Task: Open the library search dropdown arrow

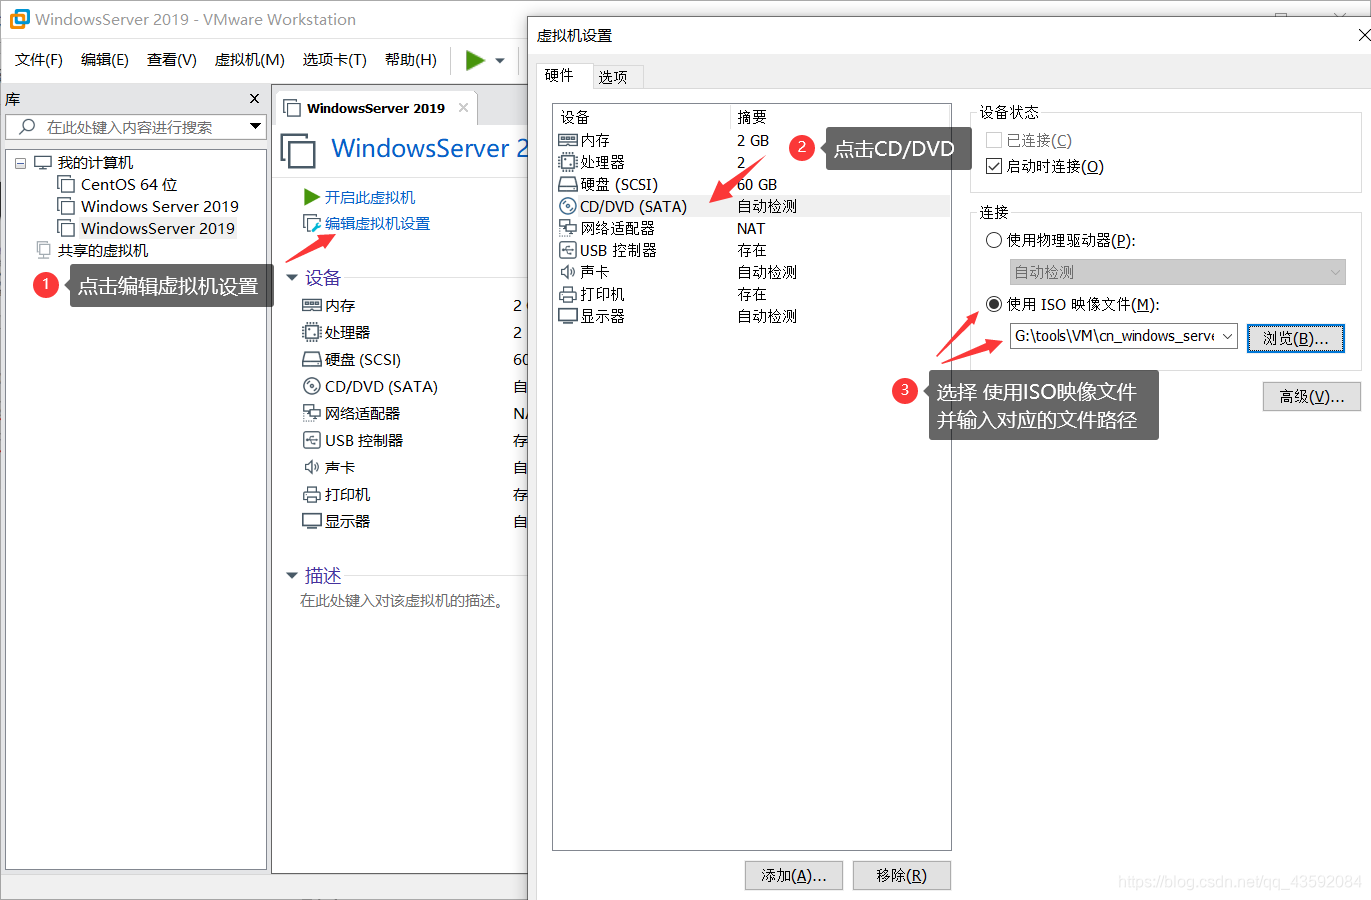Action: tap(255, 127)
